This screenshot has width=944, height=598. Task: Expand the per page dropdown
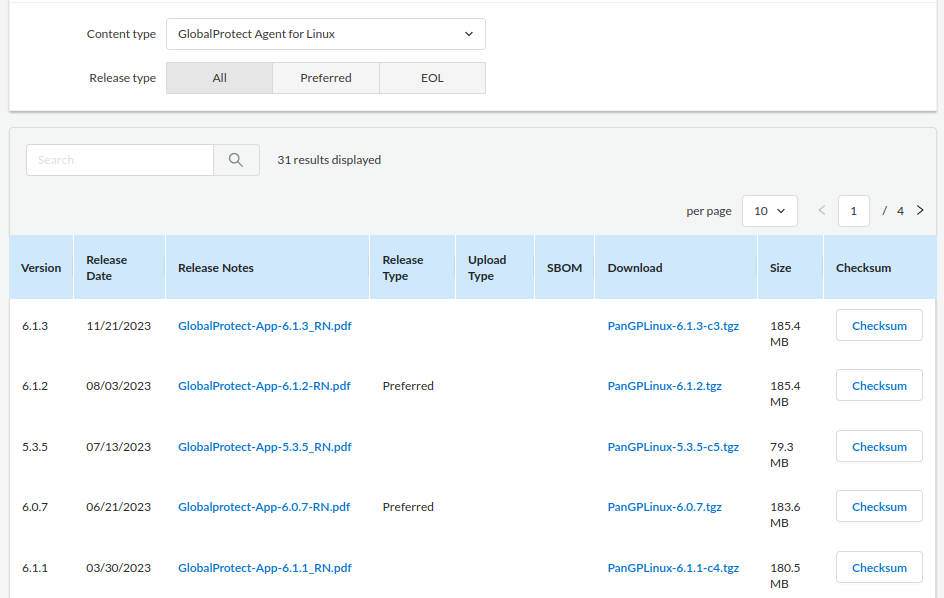click(x=769, y=211)
